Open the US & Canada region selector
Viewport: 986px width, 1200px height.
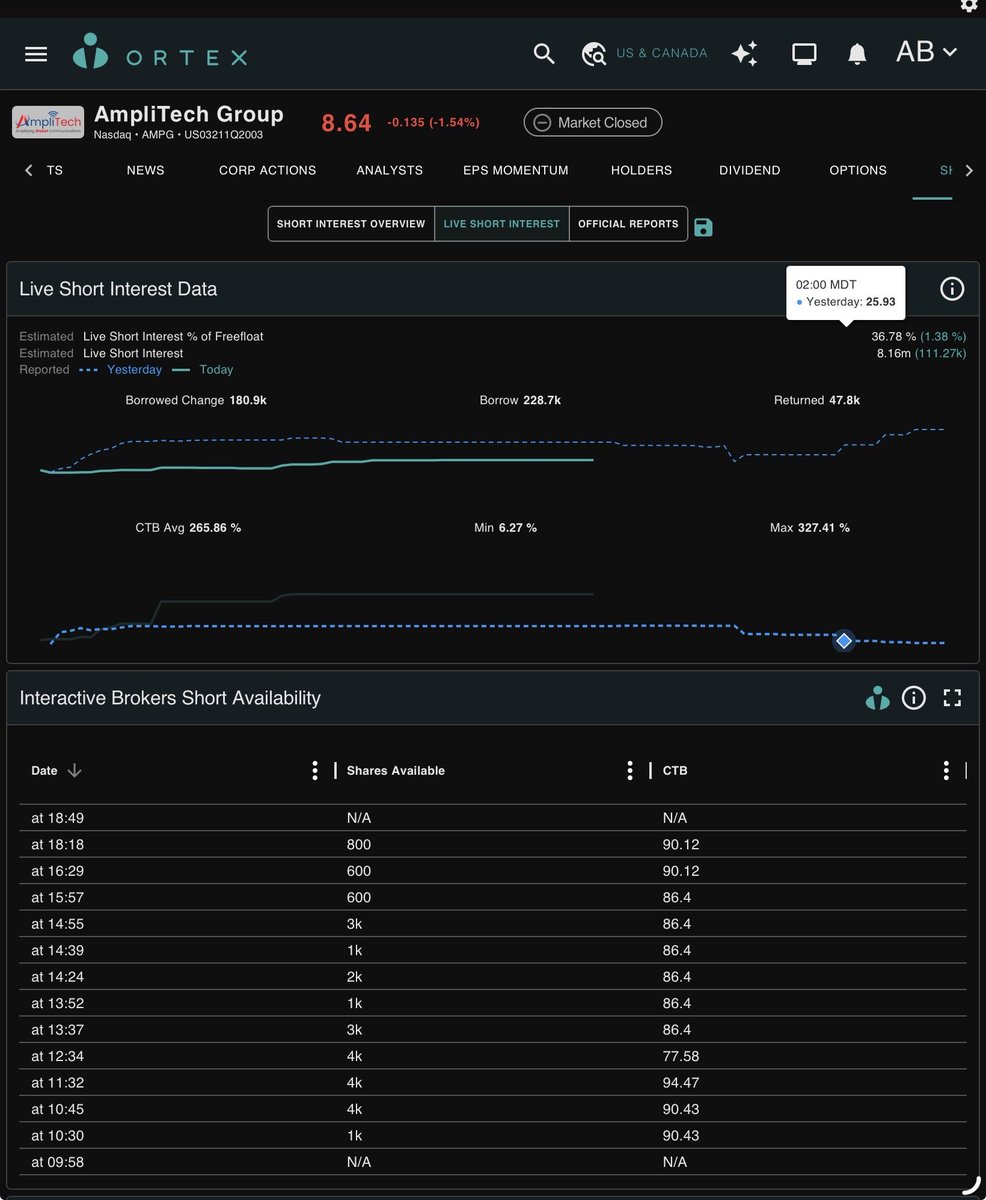click(x=645, y=53)
